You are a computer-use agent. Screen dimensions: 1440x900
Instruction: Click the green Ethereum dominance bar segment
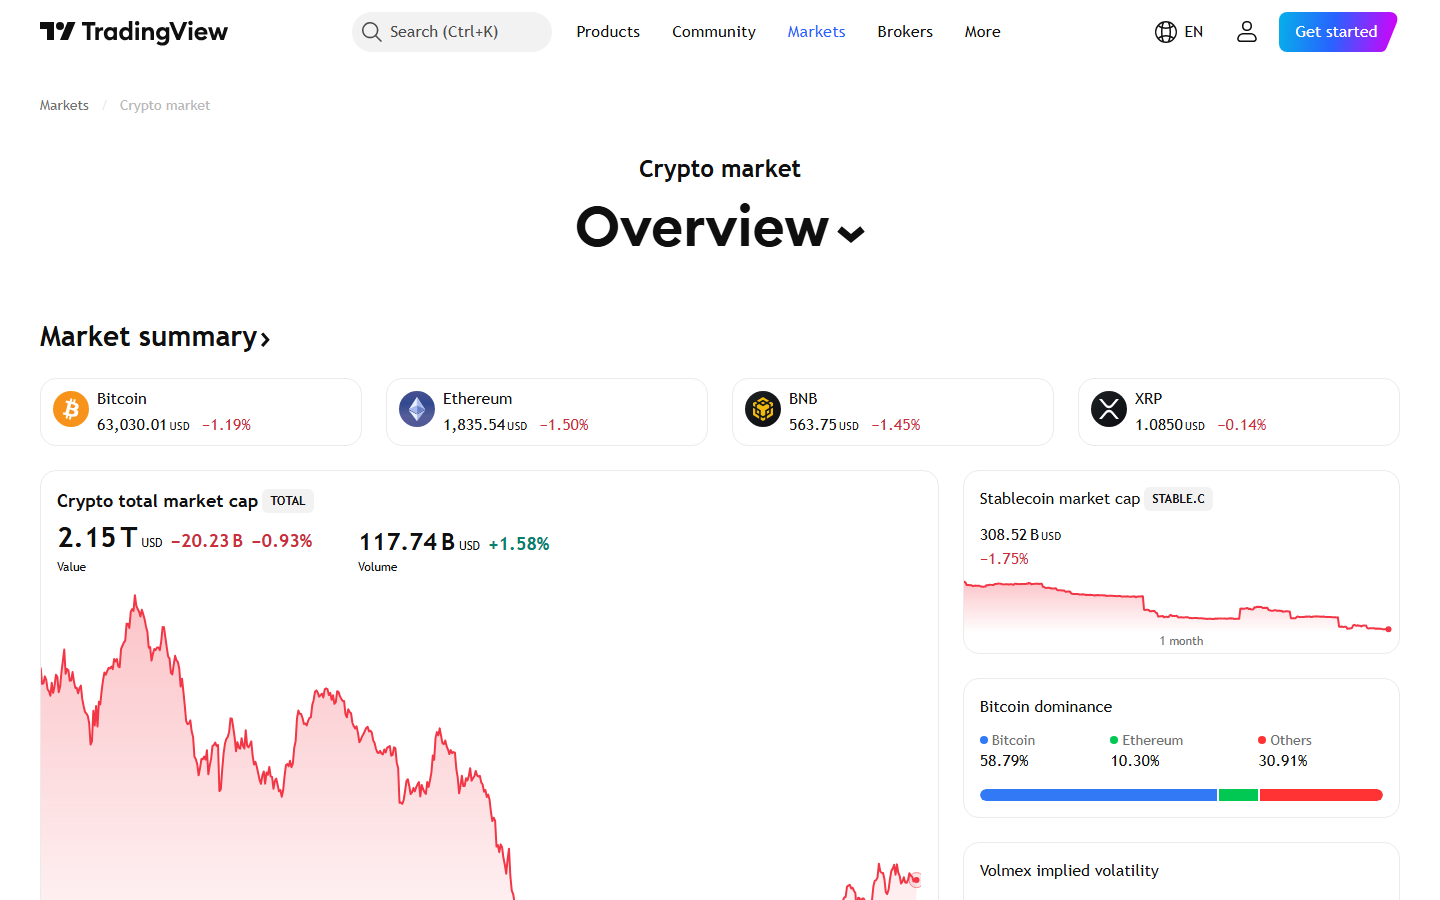1238,795
